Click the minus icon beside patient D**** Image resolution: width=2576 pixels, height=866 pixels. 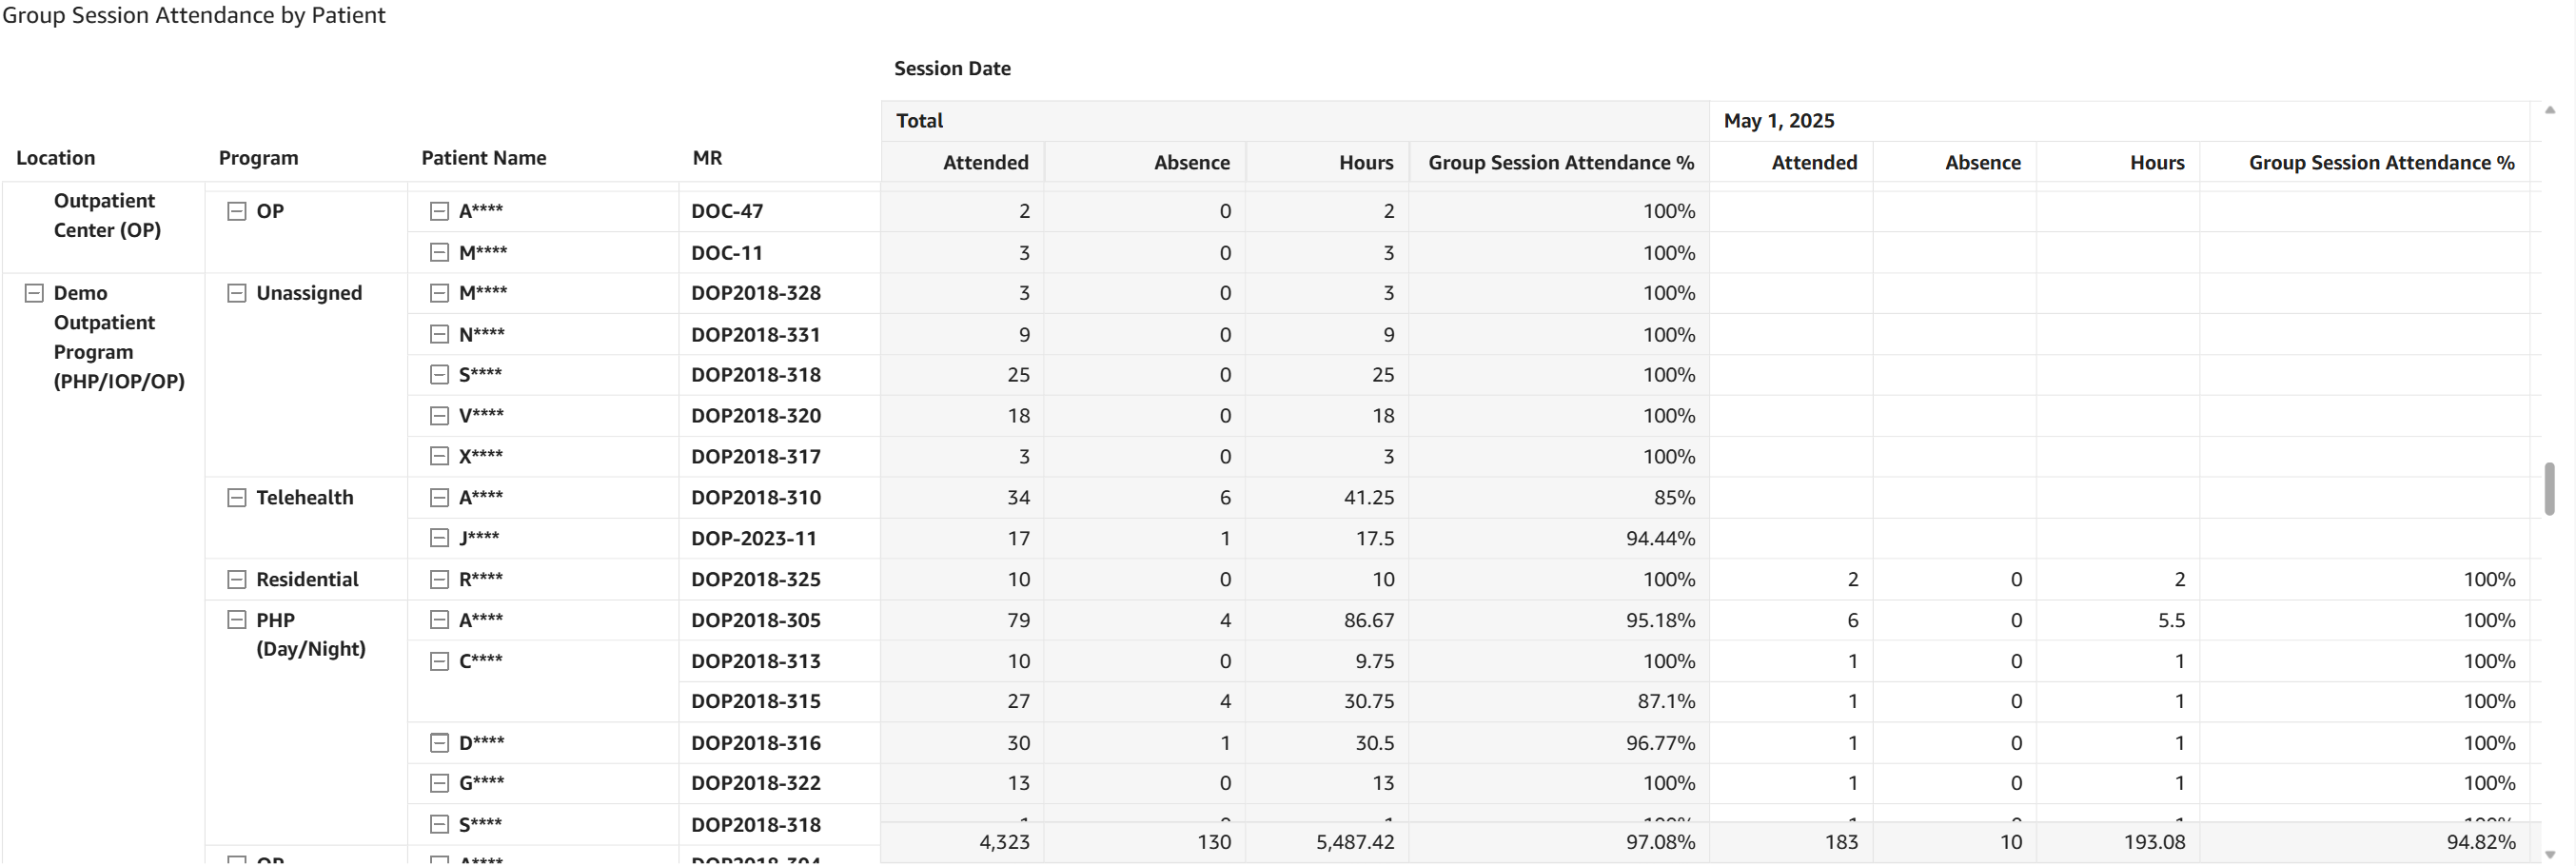[439, 743]
